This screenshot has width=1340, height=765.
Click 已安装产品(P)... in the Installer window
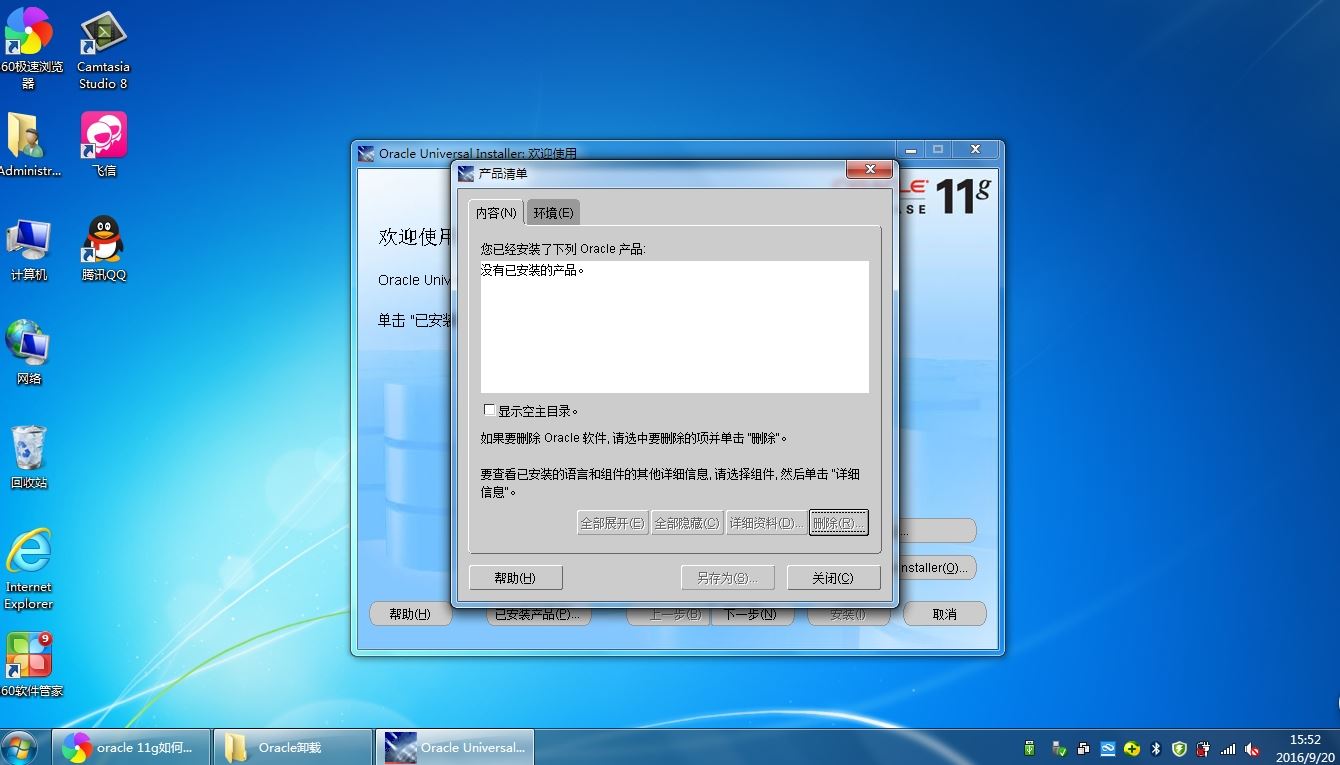538,616
